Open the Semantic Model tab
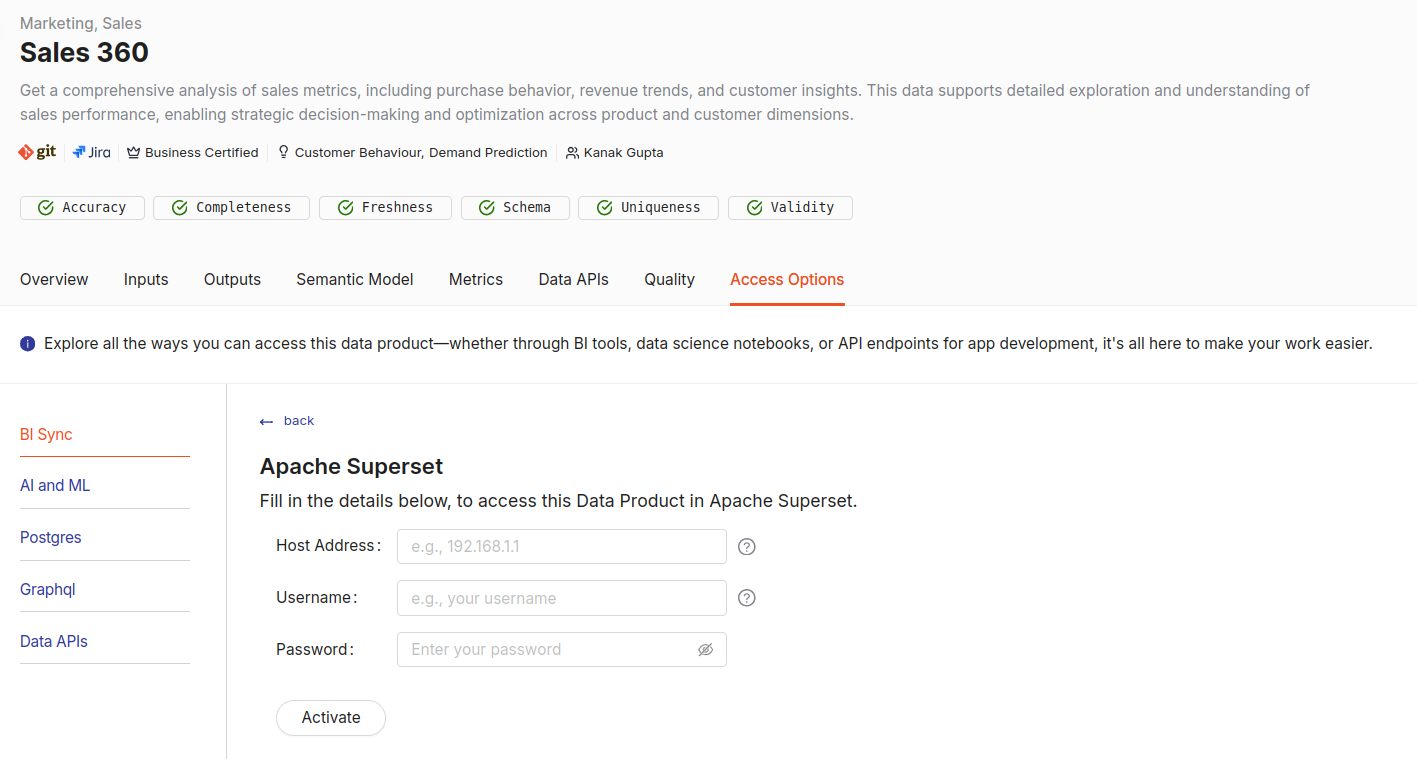Viewport: 1417px width, 759px height. tap(355, 280)
